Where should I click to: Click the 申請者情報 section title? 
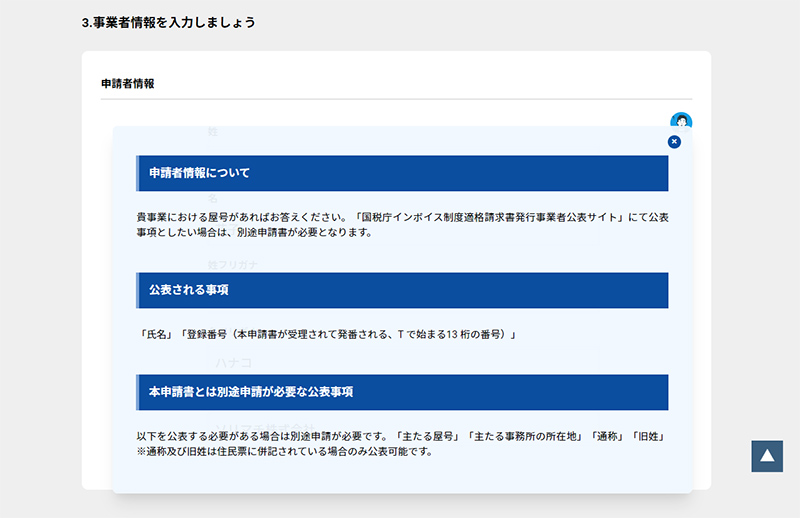click(128, 84)
